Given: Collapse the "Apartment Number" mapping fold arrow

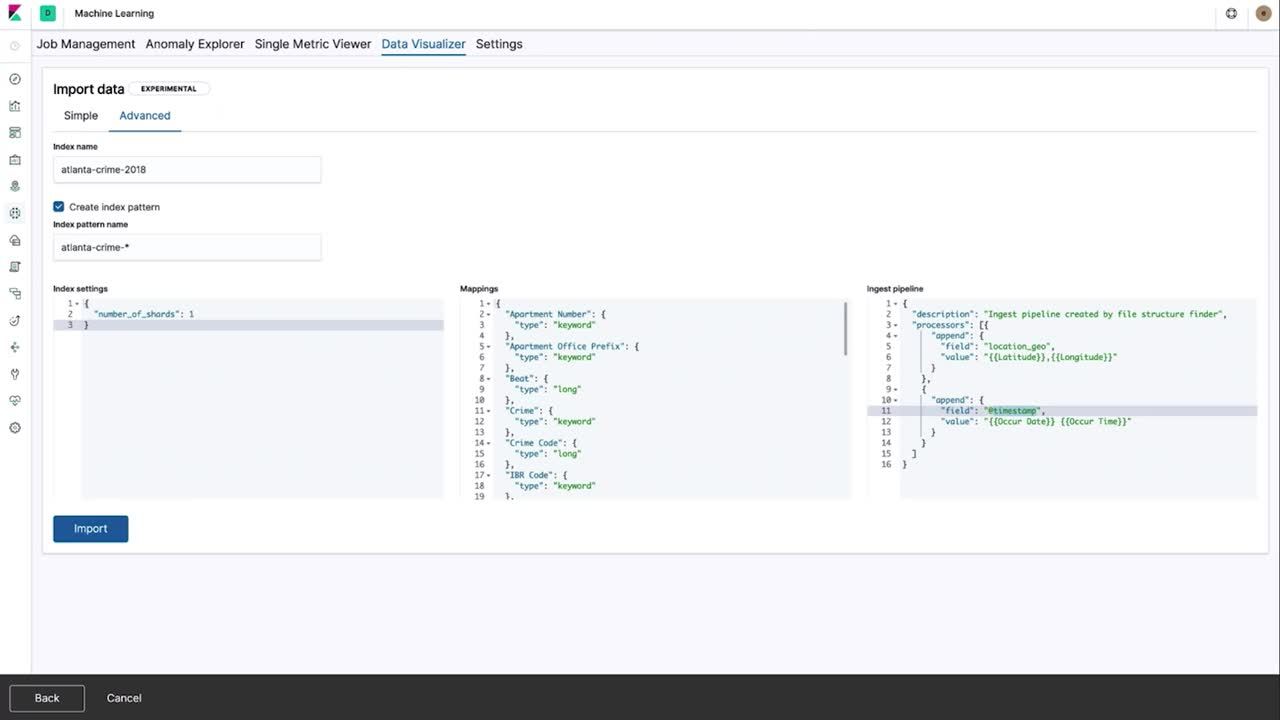Looking at the screenshot, I should pos(488,314).
